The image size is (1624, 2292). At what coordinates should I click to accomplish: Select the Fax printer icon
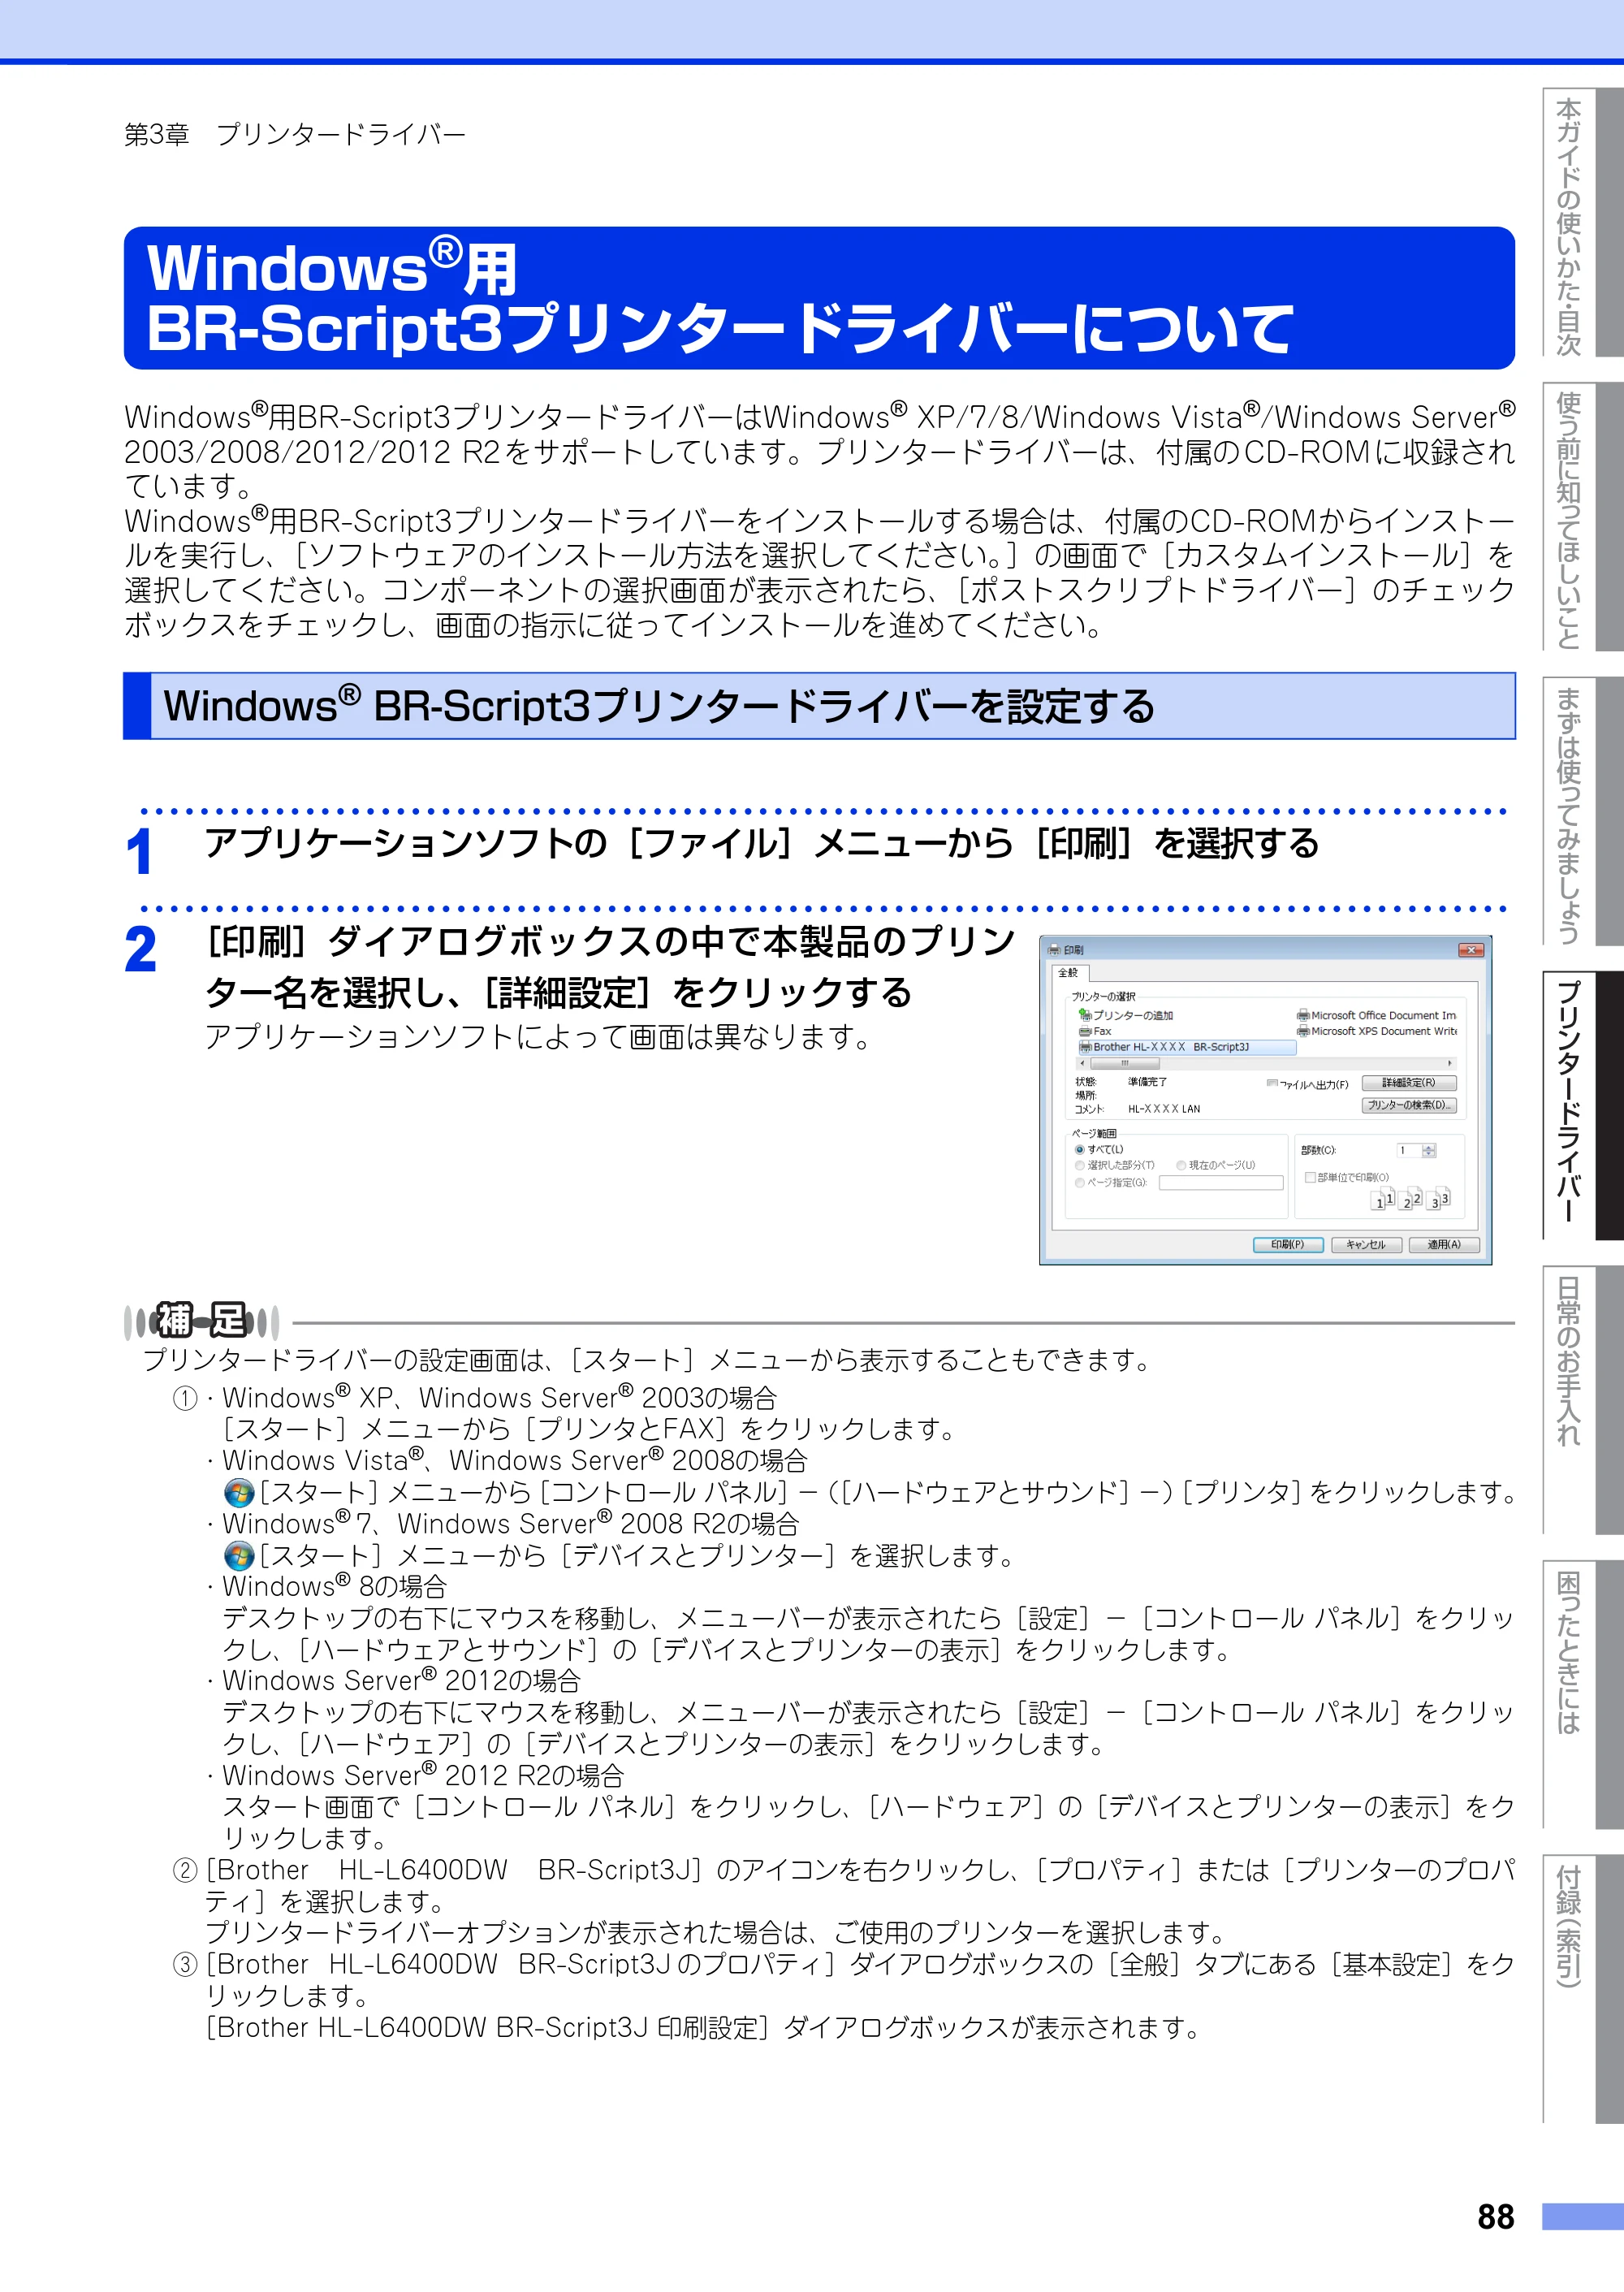tap(1085, 1031)
